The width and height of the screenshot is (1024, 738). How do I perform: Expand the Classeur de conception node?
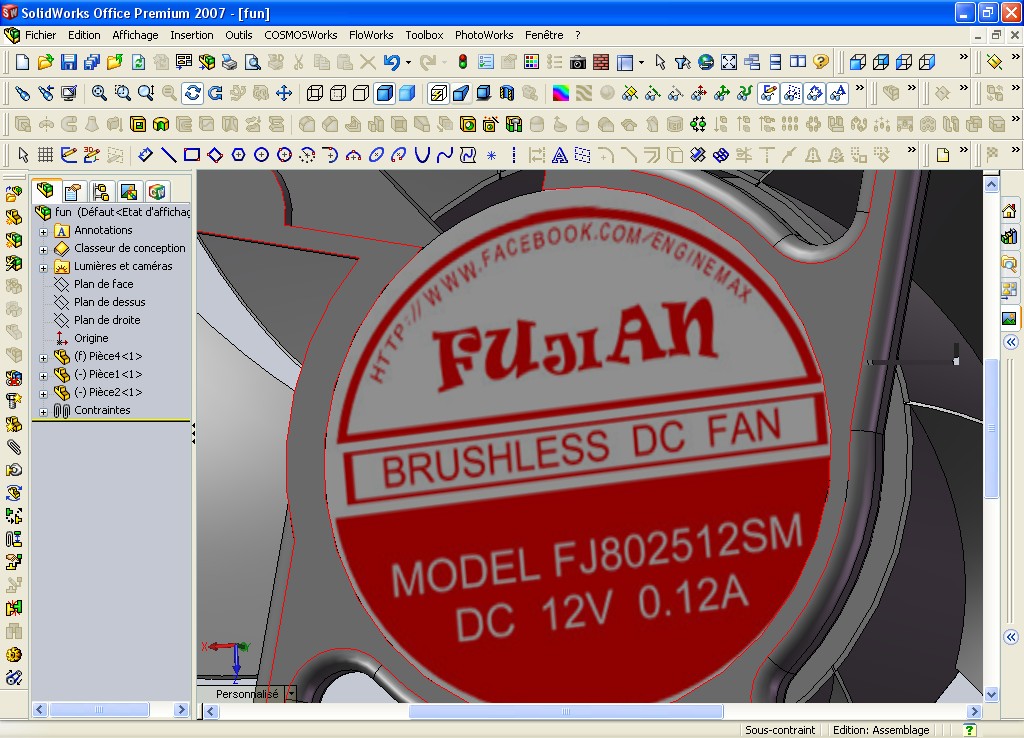click(x=43, y=250)
